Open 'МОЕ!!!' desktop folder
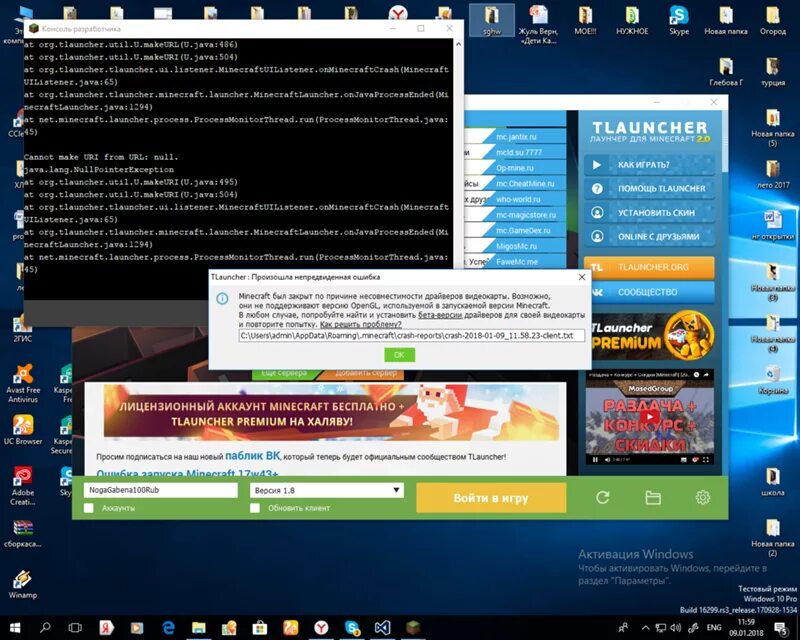The image size is (800, 640). click(x=585, y=20)
